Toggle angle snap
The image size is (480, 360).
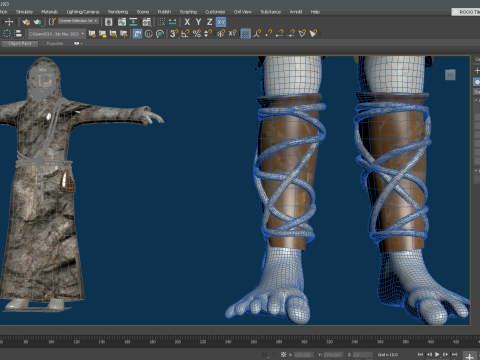(x=185, y=33)
